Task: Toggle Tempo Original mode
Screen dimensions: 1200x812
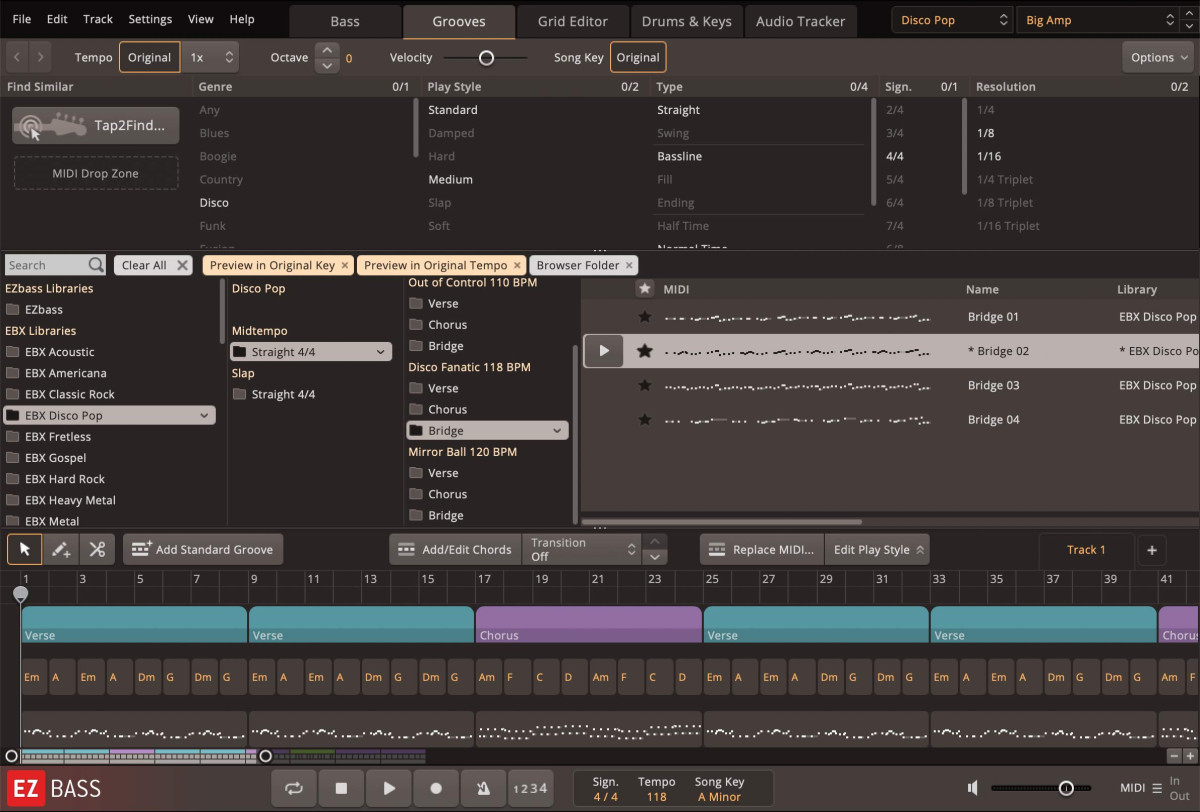Action: (150, 57)
